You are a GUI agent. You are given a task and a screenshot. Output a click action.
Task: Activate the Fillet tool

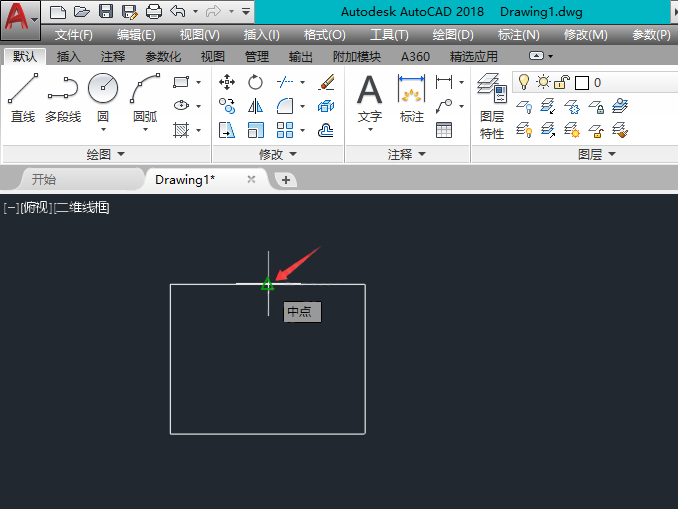tap(285, 106)
